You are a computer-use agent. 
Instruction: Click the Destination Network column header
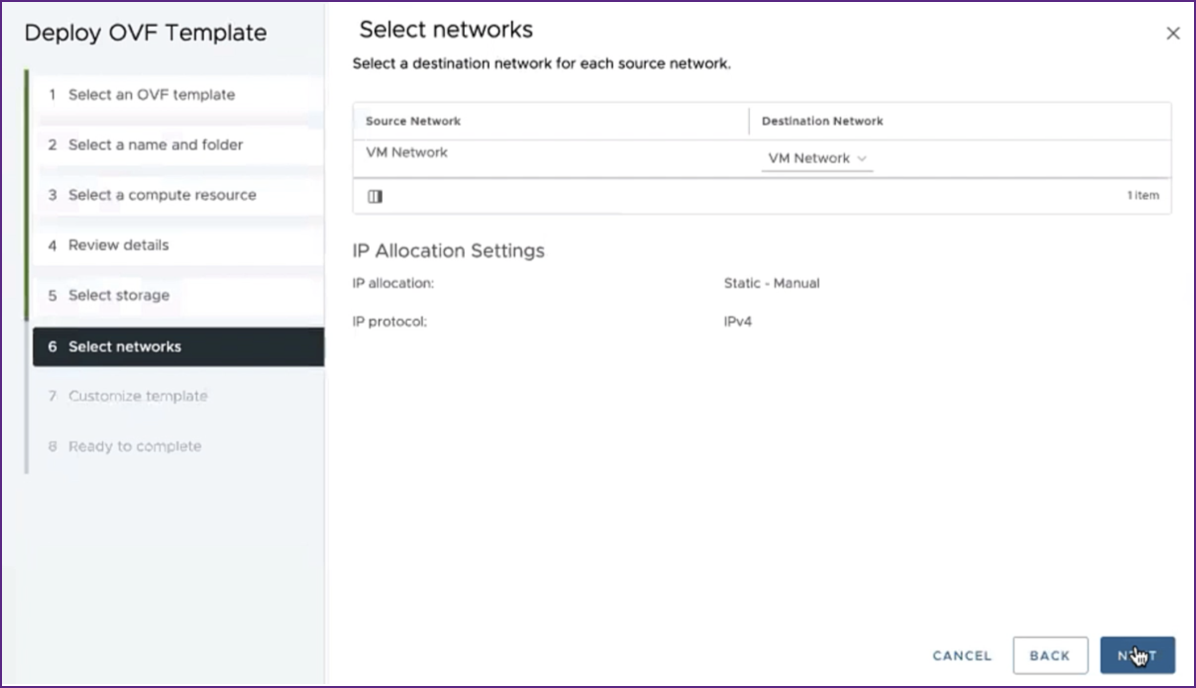[822, 121]
